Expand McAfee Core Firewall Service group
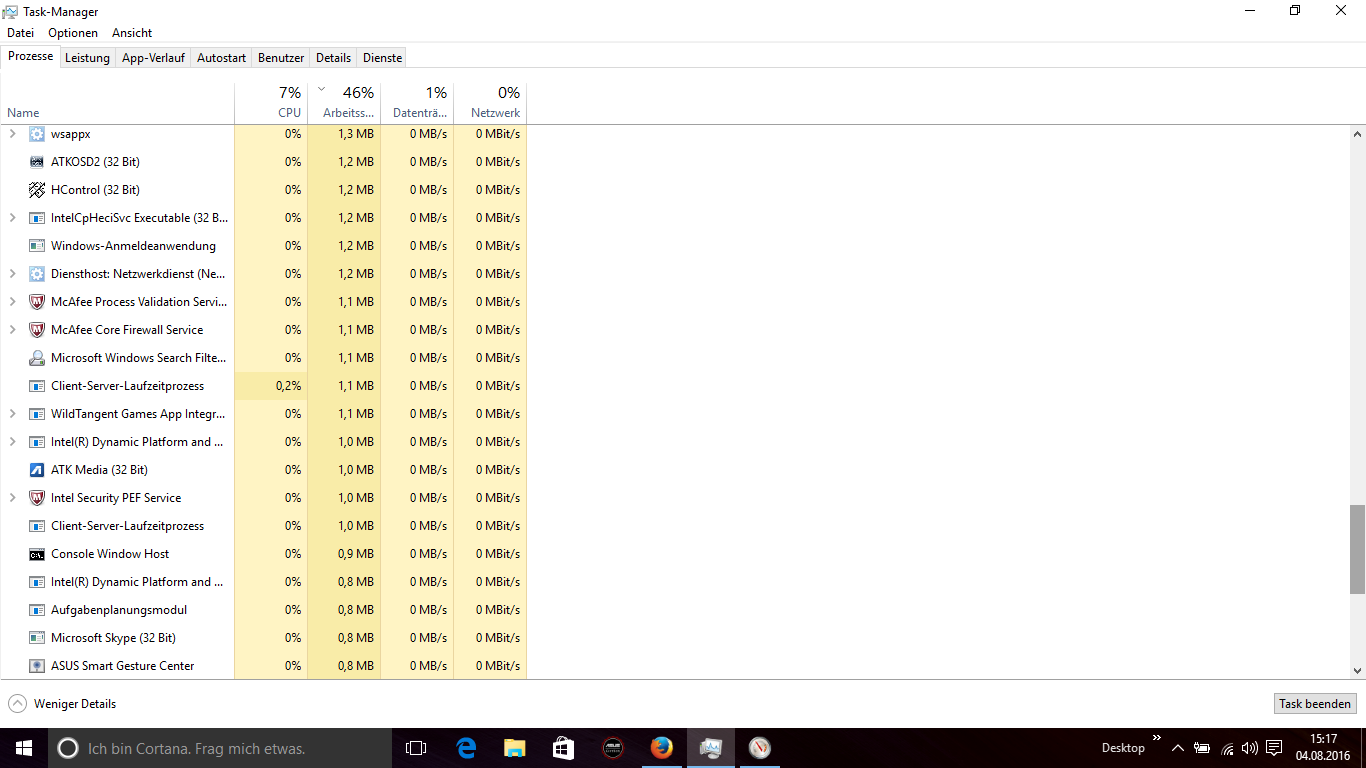This screenshot has width=1366, height=768. point(13,330)
